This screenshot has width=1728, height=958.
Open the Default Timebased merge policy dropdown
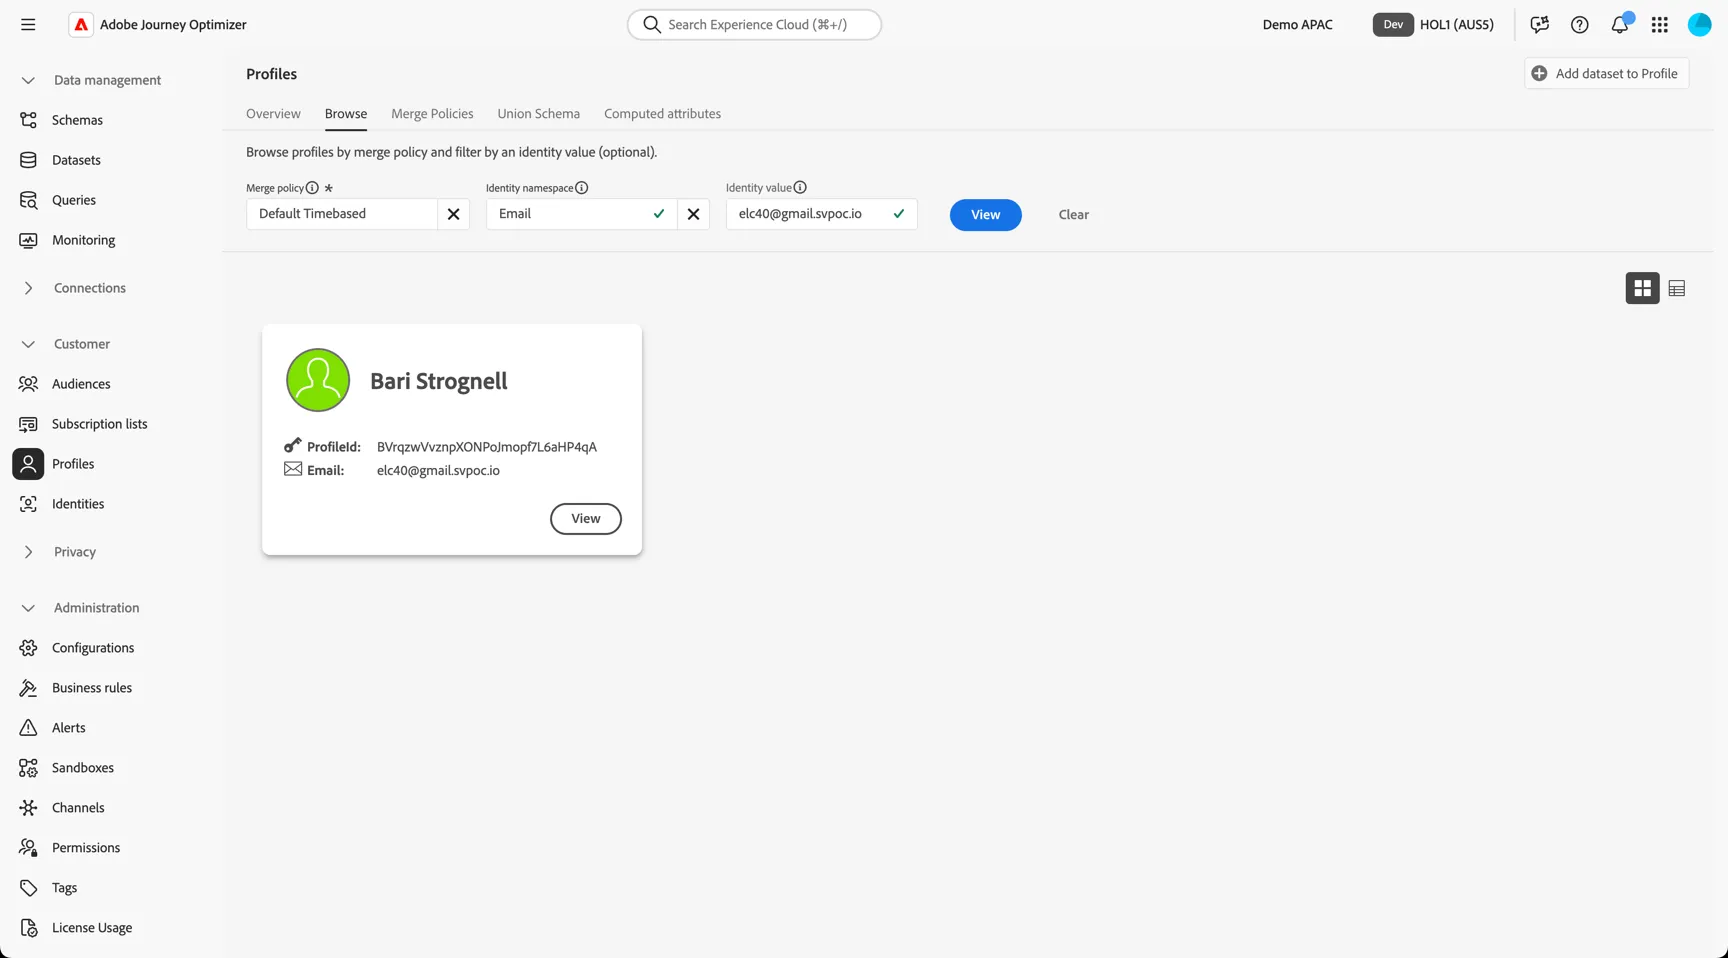click(342, 214)
